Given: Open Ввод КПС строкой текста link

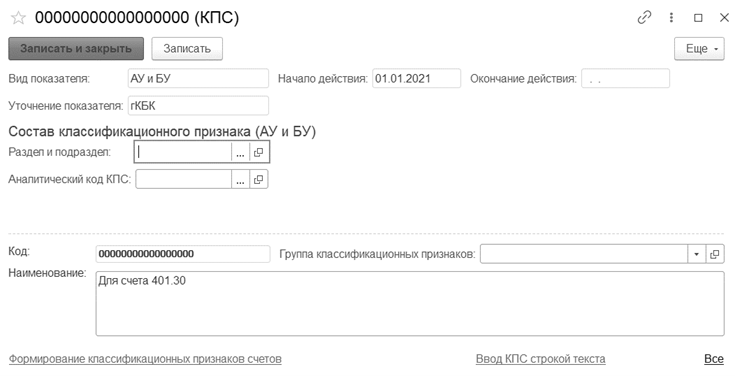Looking at the screenshot, I should click(540, 359).
